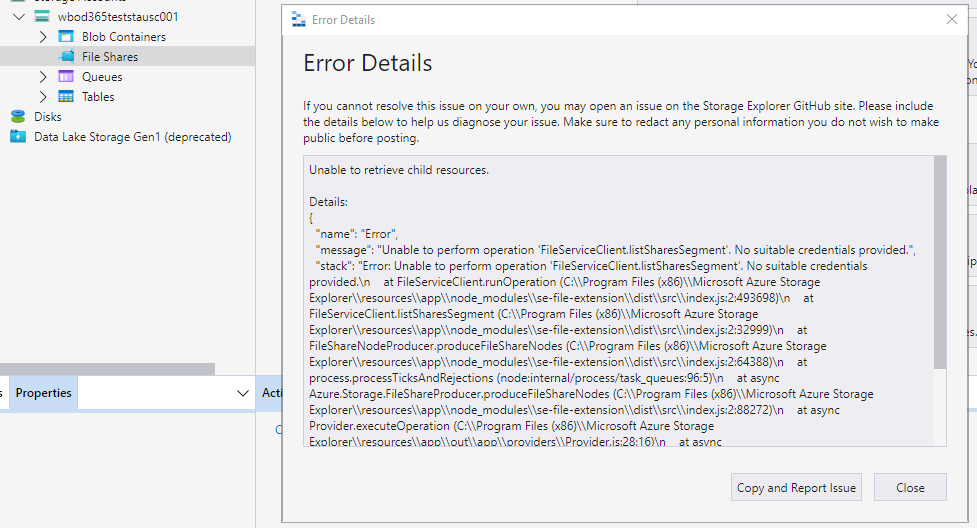Click the File Shares icon in tree
Screen dimensions: 977x528
[66, 57]
